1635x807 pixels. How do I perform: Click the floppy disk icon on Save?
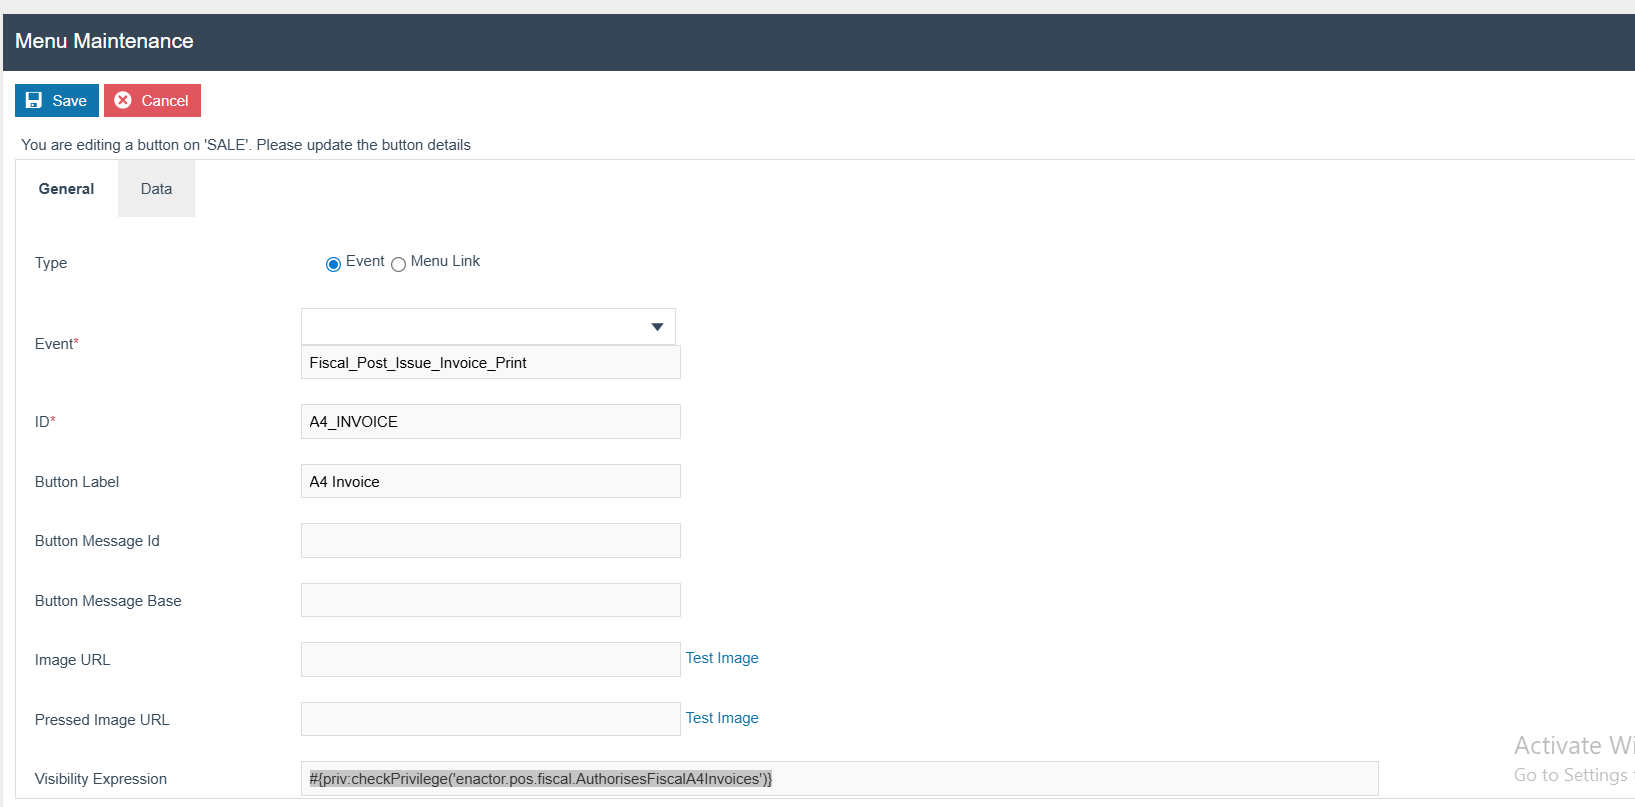tap(34, 100)
